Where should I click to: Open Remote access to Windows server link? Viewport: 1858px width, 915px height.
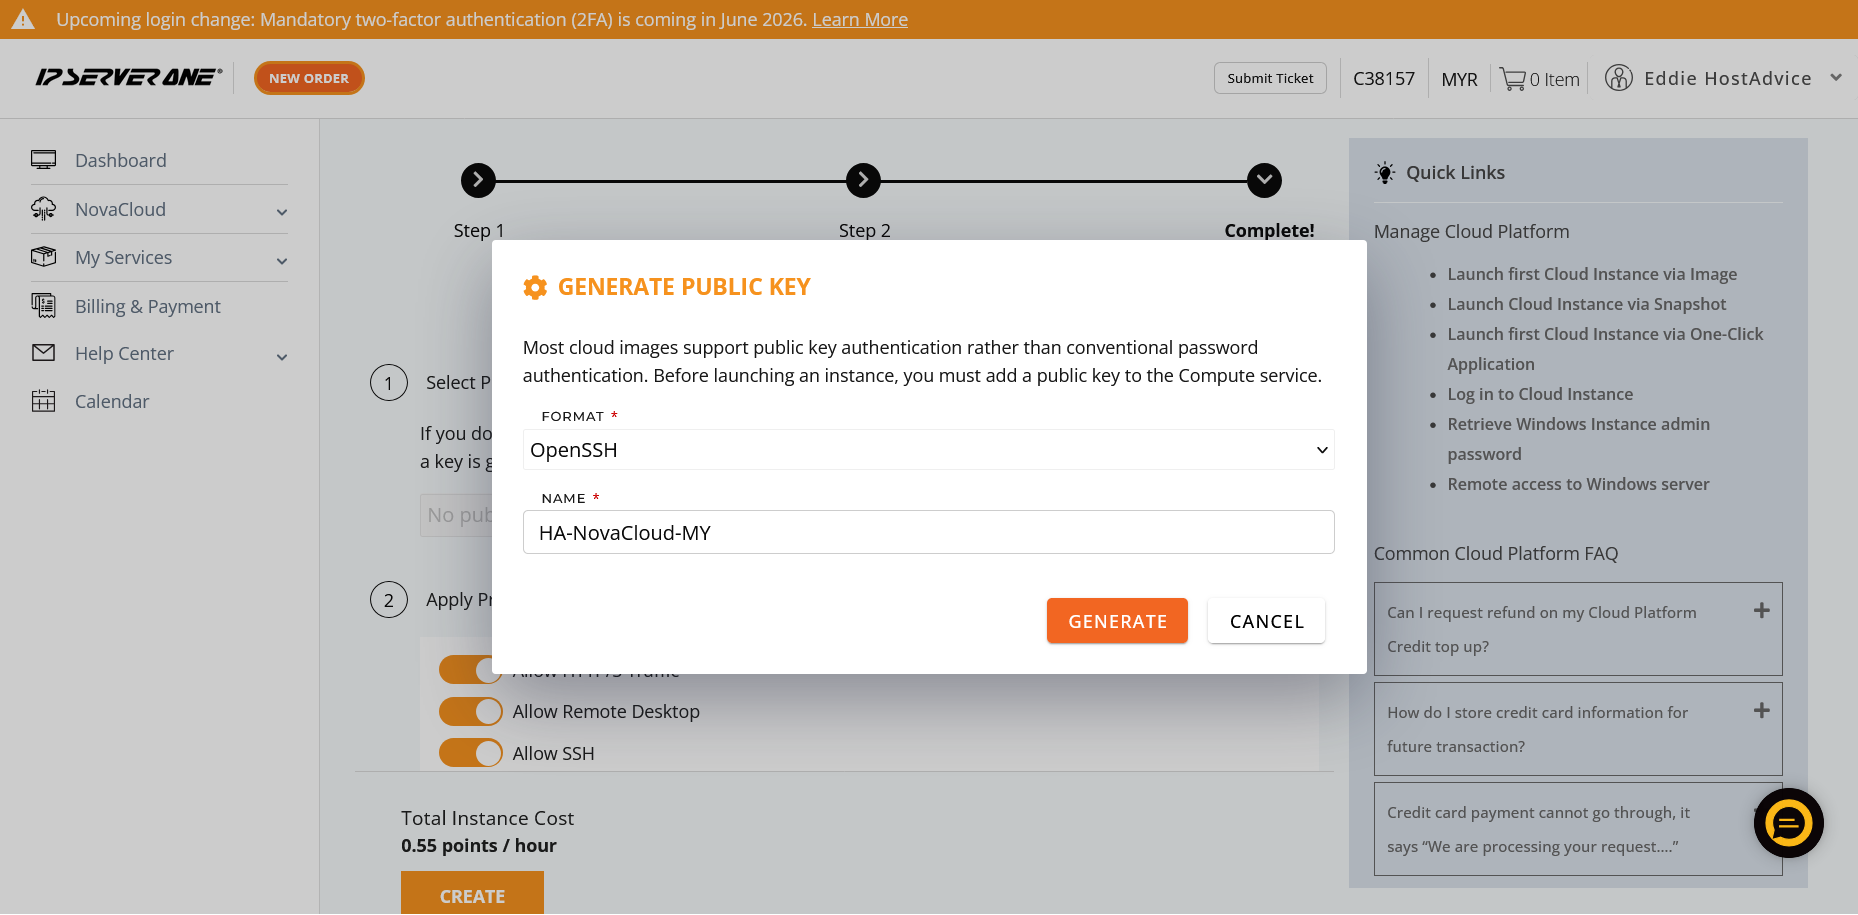point(1578,484)
